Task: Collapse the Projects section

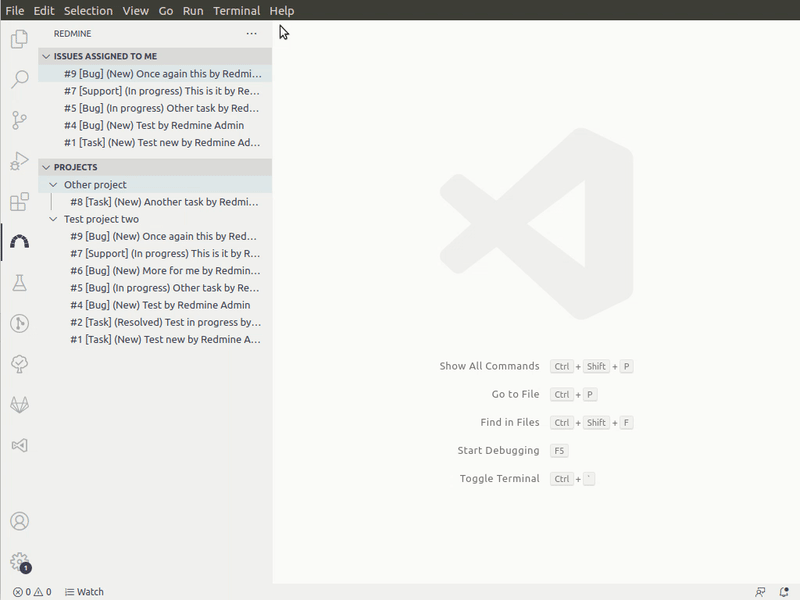Action: tap(155, 167)
